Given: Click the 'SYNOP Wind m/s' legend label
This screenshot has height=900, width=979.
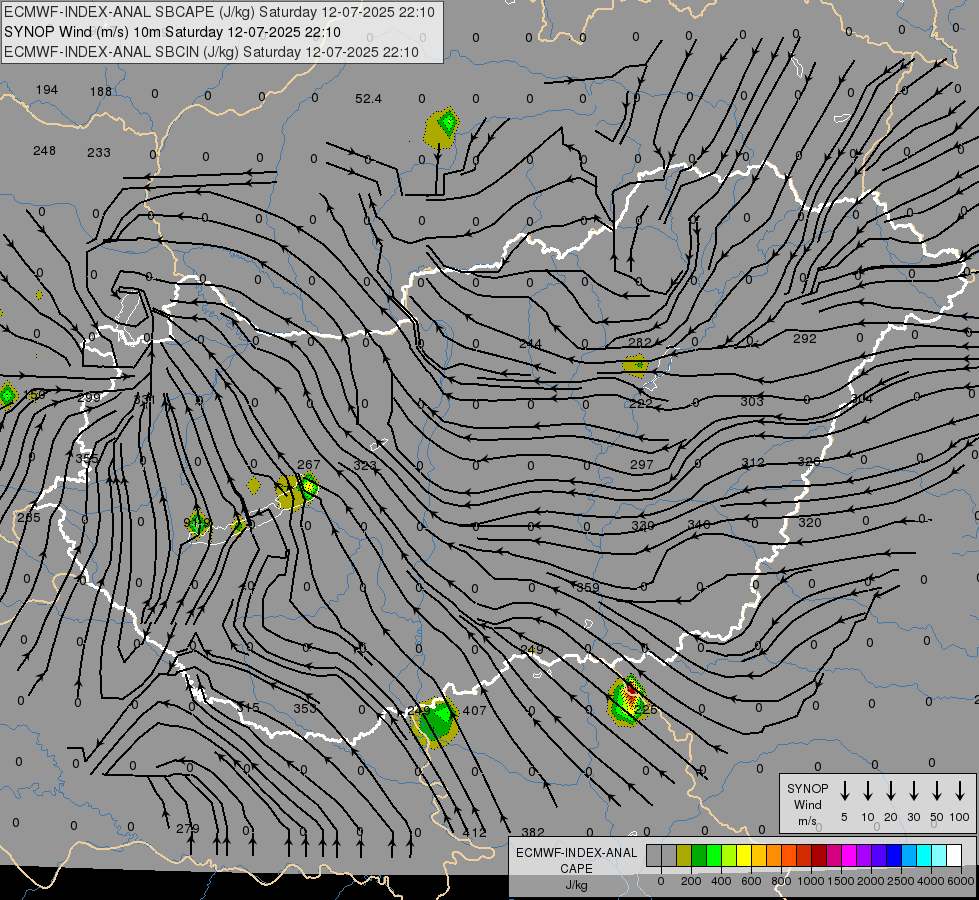Looking at the screenshot, I should point(807,804).
